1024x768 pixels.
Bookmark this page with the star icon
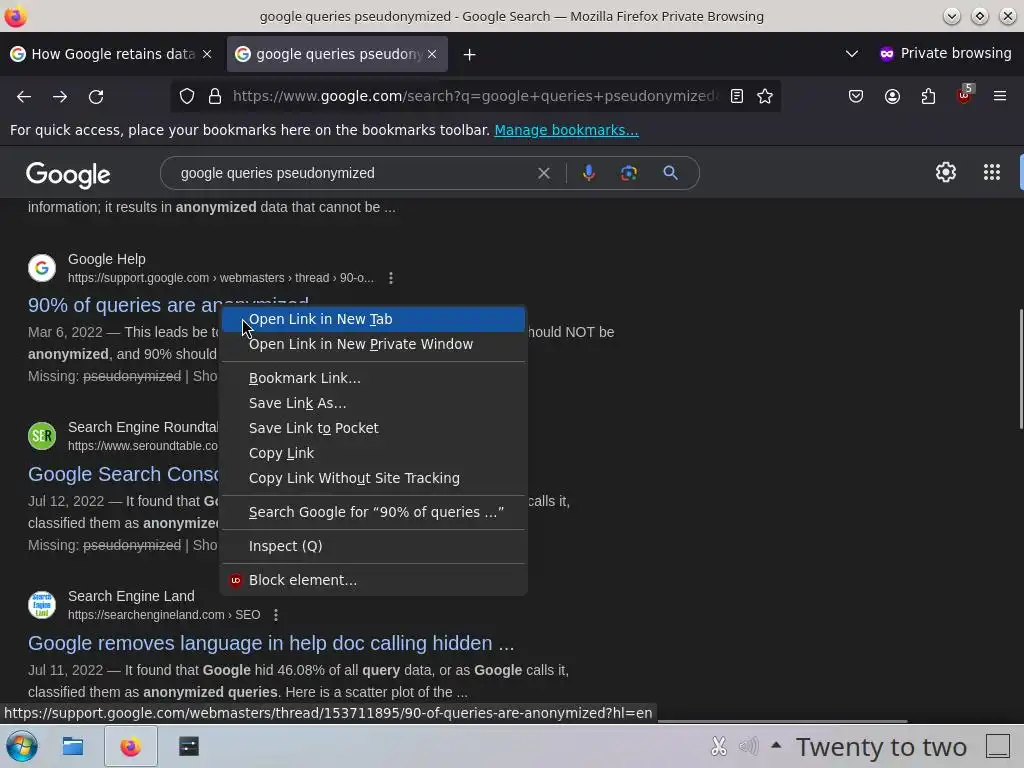[765, 97]
